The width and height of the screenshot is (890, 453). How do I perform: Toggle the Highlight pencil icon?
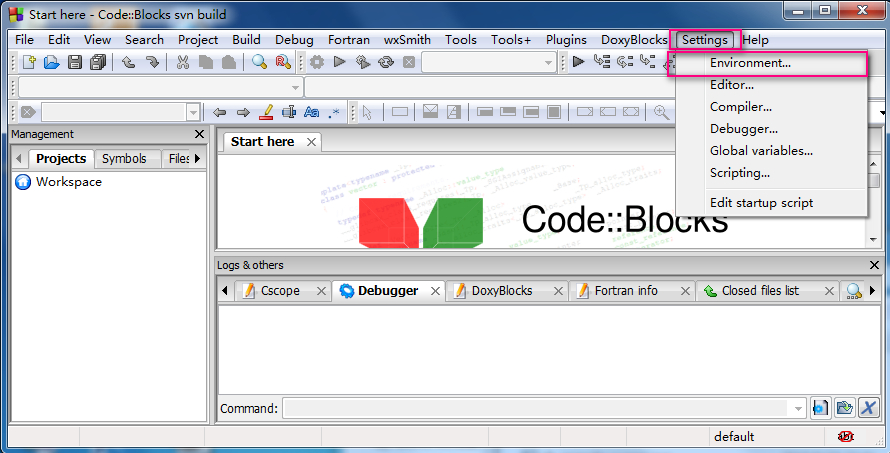tap(266, 112)
